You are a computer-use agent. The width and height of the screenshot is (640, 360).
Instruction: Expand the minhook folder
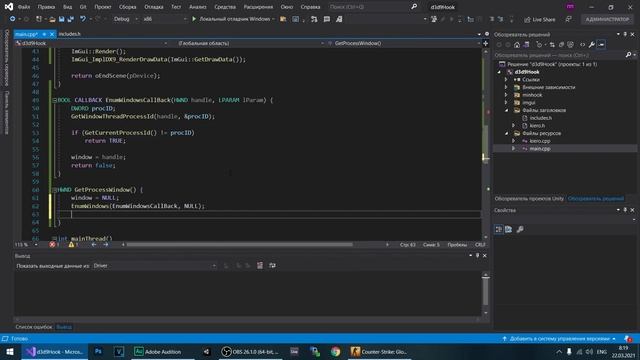(506, 95)
